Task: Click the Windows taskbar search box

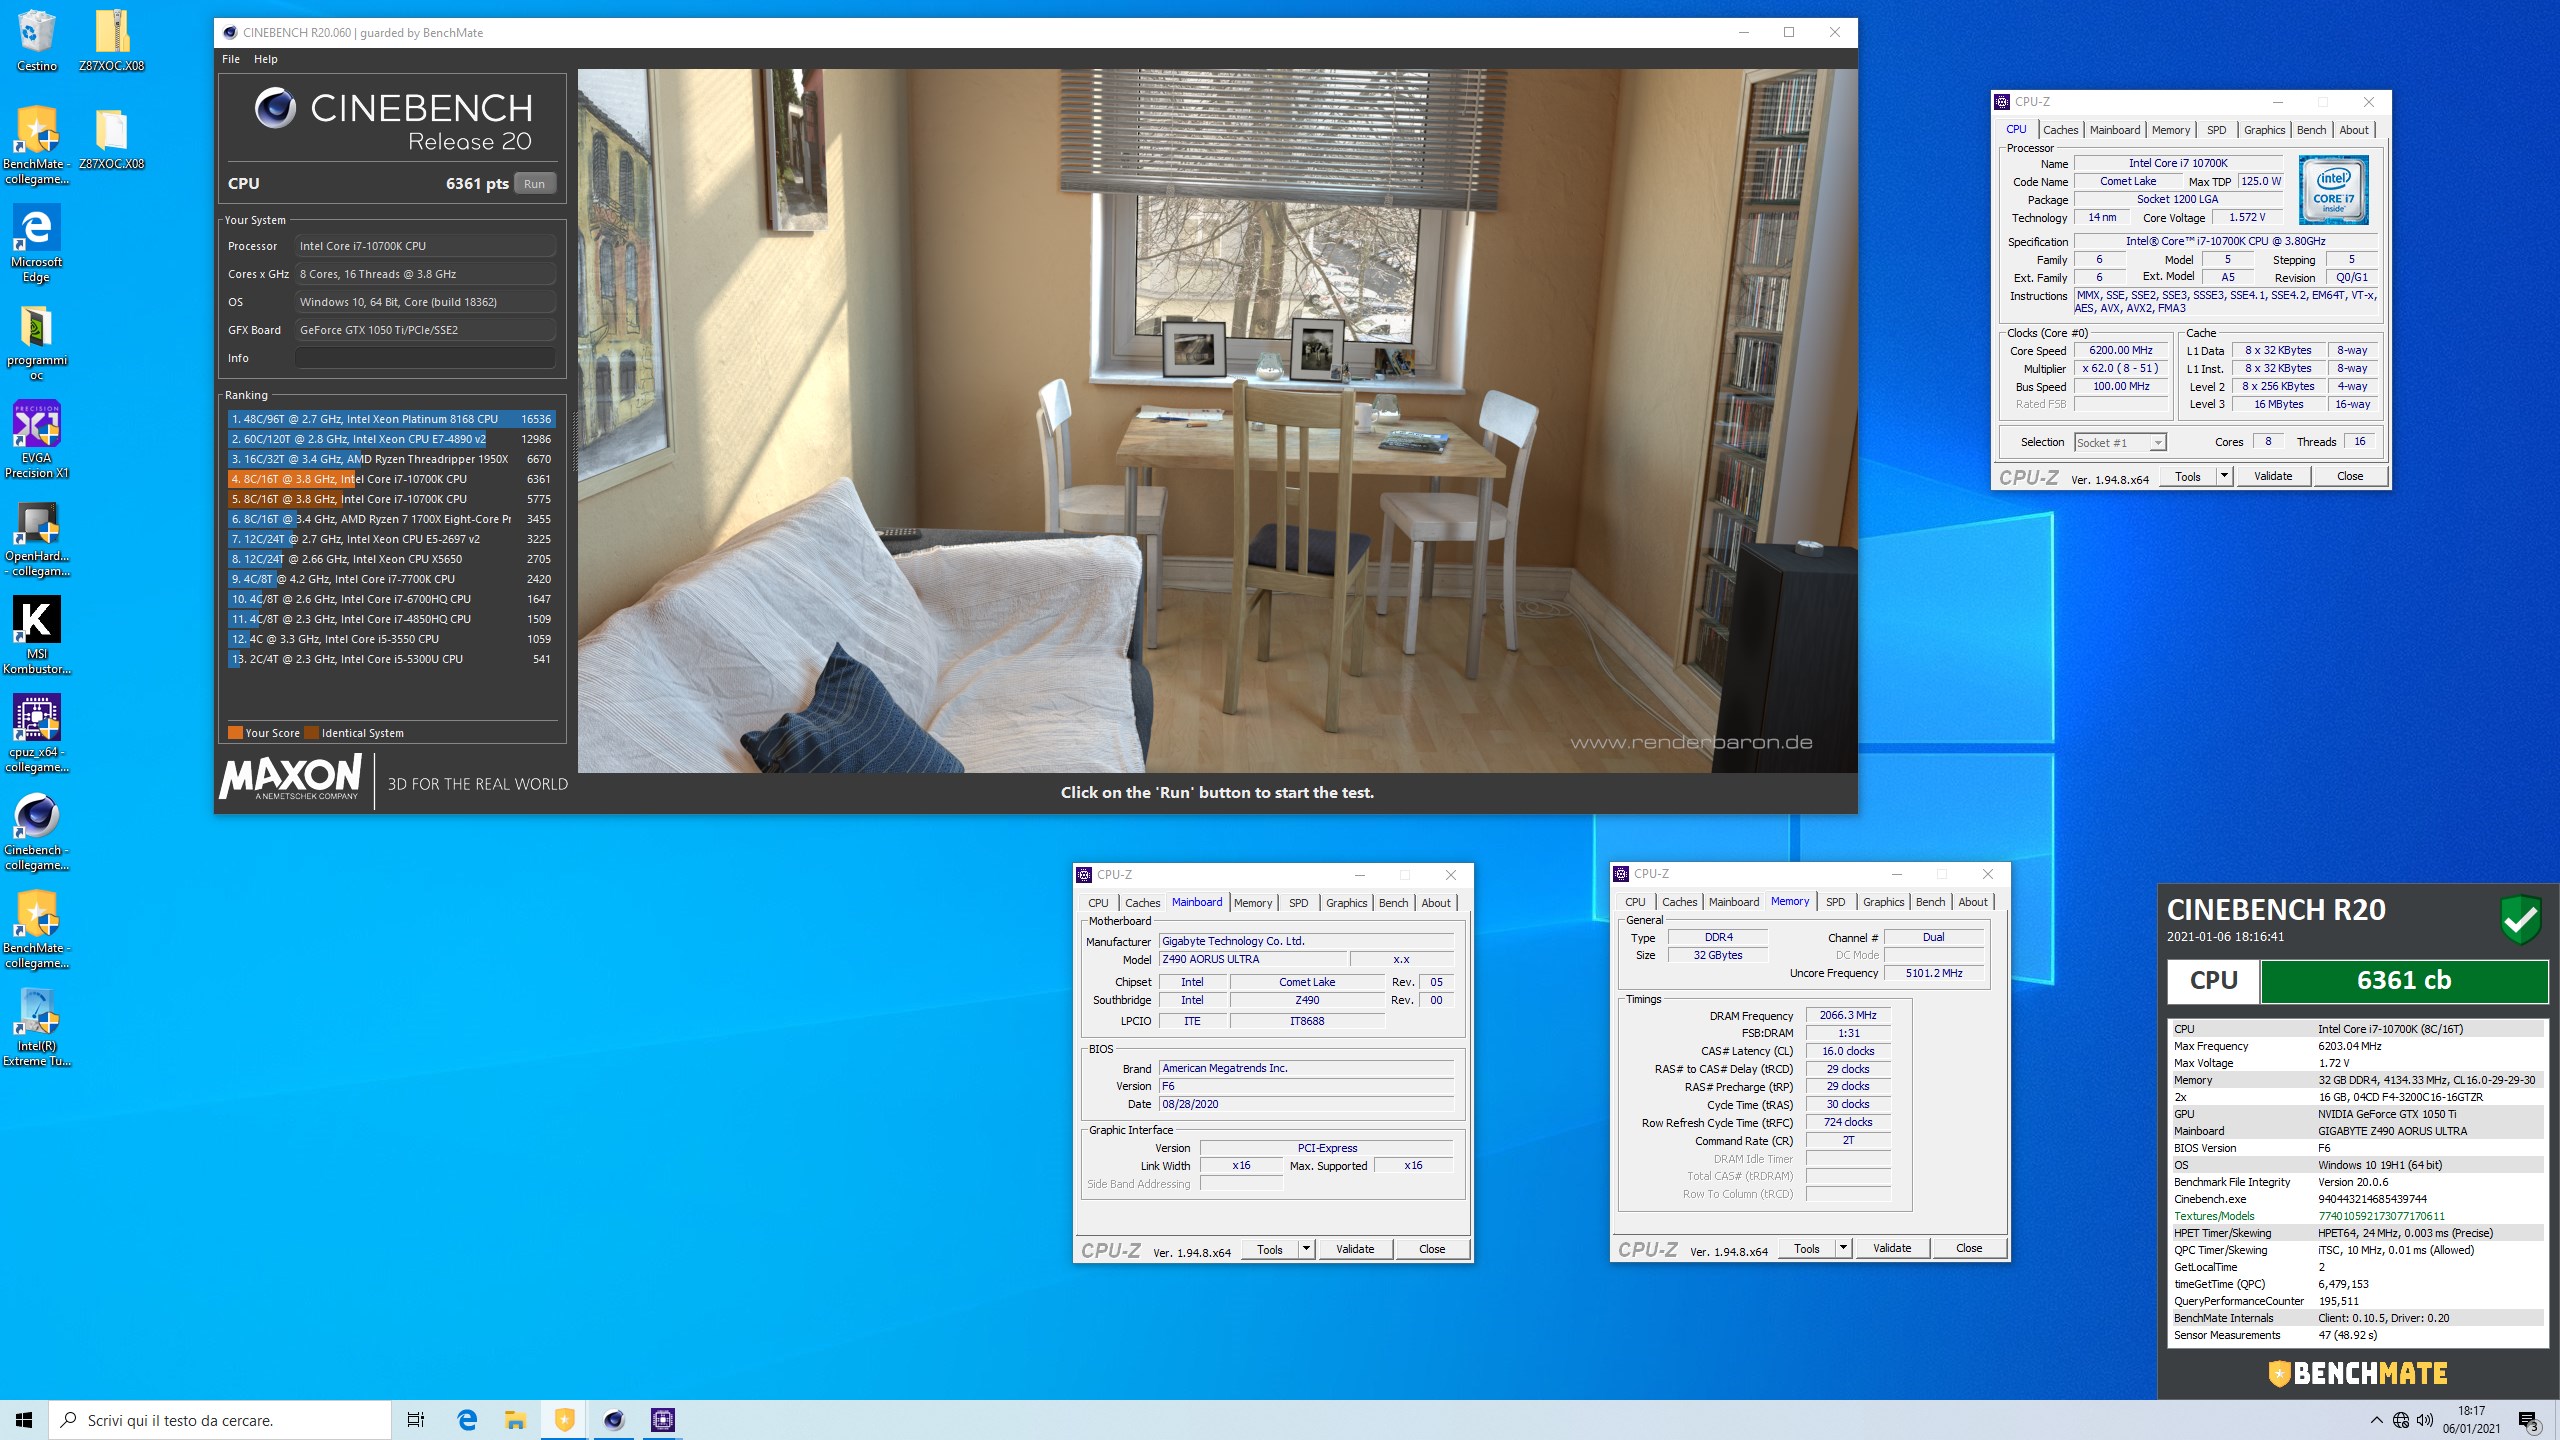Action: [220, 1420]
